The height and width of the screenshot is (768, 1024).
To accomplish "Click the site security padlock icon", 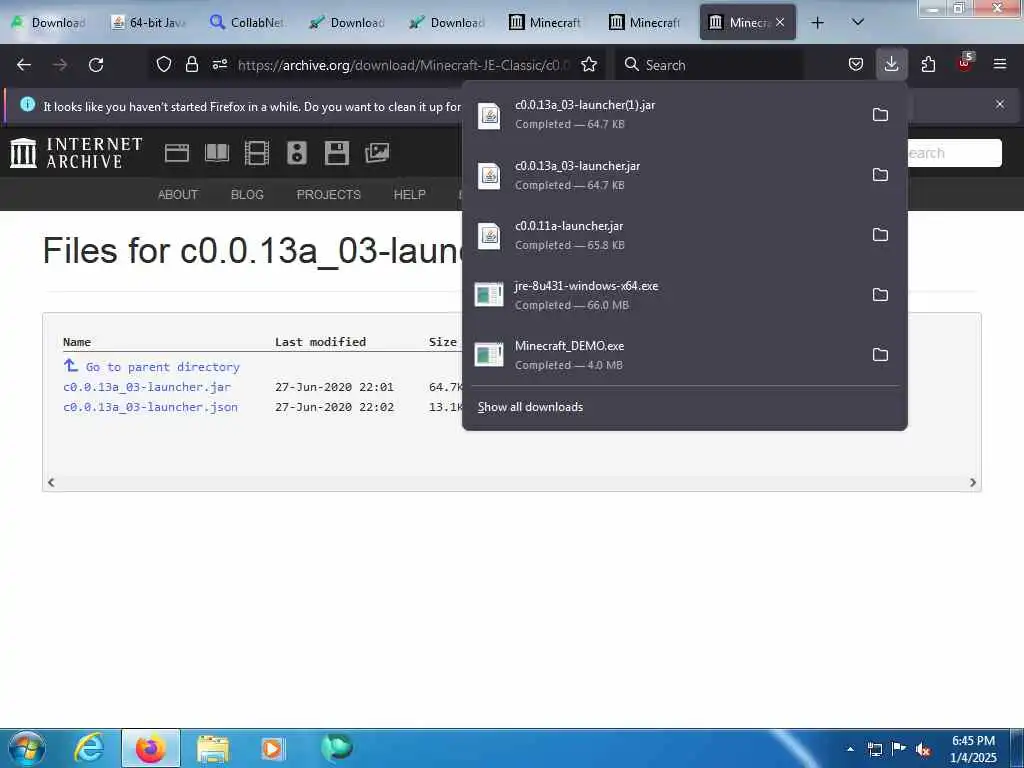I will point(191,65).
